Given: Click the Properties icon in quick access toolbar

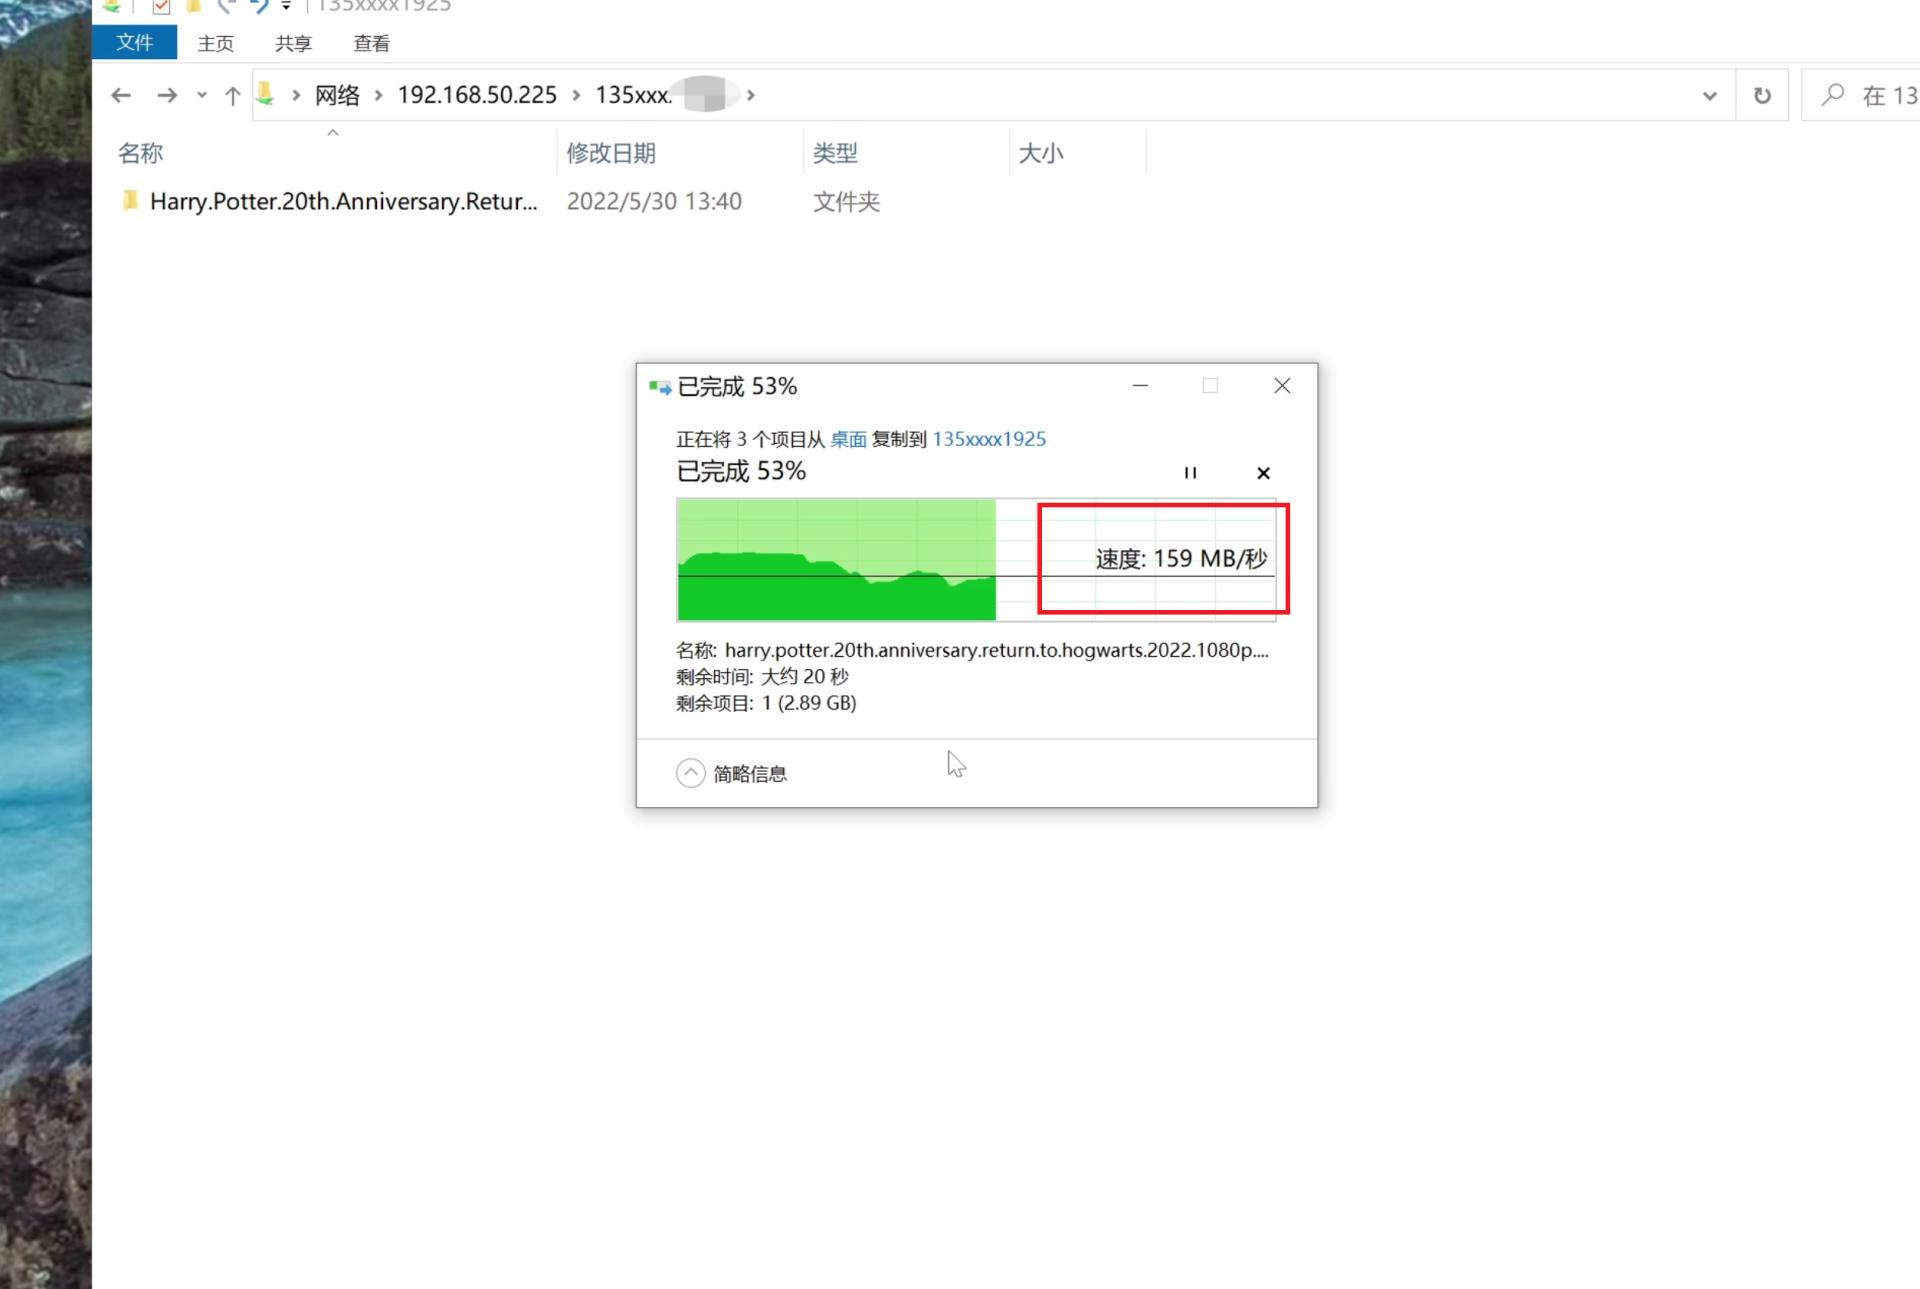Looking at the screenshot, I should (x=161, y=7).
